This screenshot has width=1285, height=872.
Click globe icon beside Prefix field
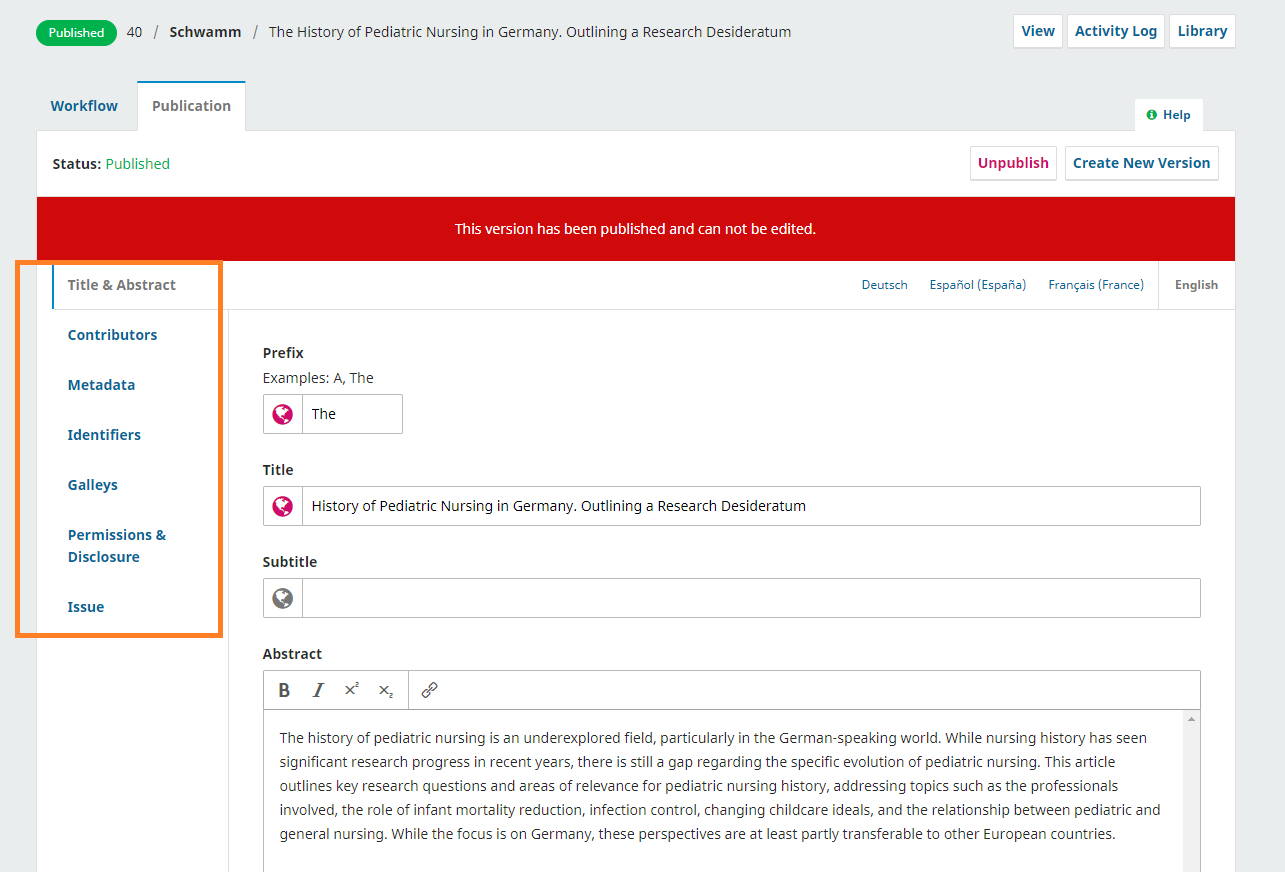[x=283, y=414]
